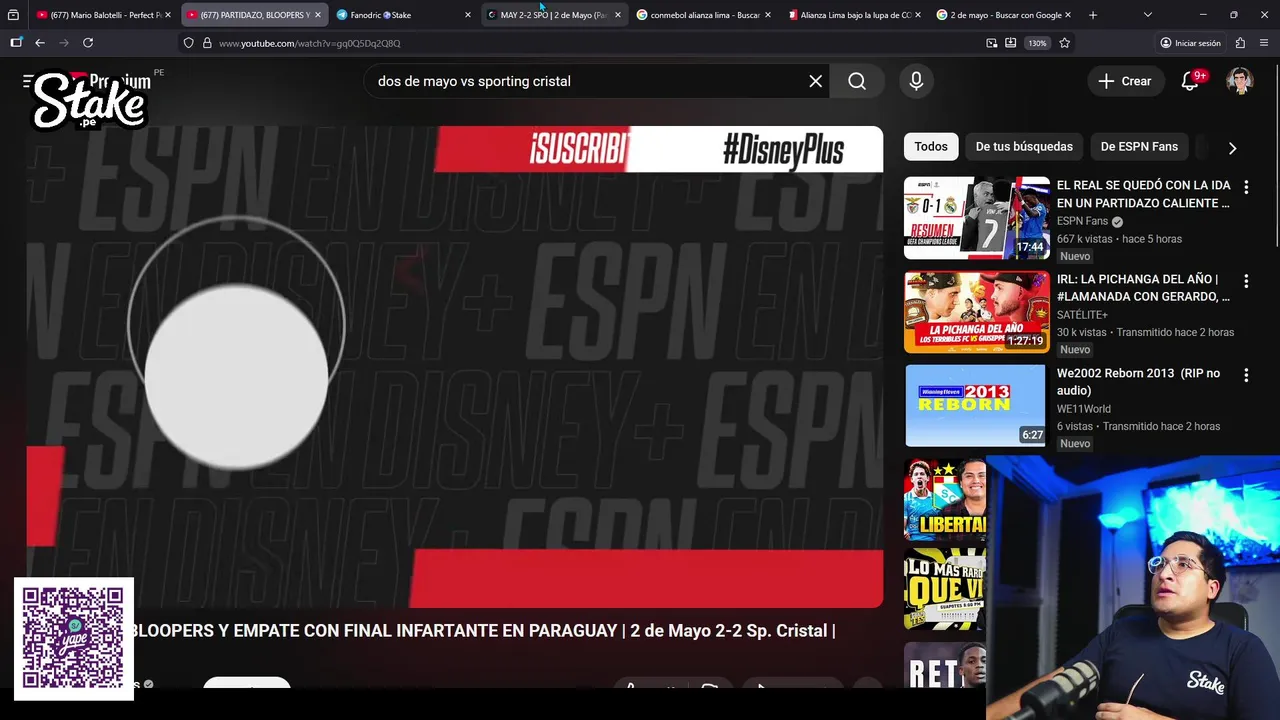Open EL REAL SE QUEDÓ CON LA IDA video title
This screenshot has height=720, width=1280.
[1143, 194]
